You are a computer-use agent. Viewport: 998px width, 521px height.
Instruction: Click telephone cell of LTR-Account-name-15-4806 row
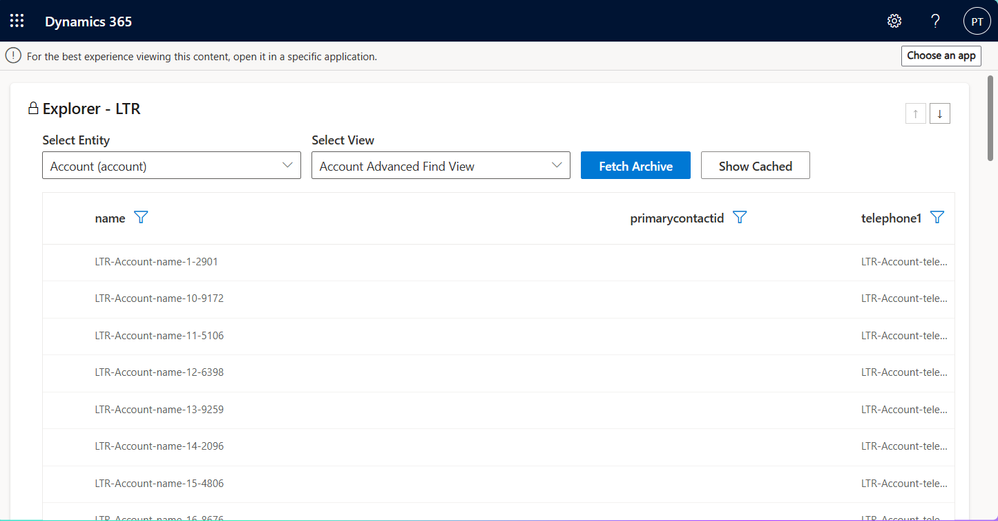point(904,483)
